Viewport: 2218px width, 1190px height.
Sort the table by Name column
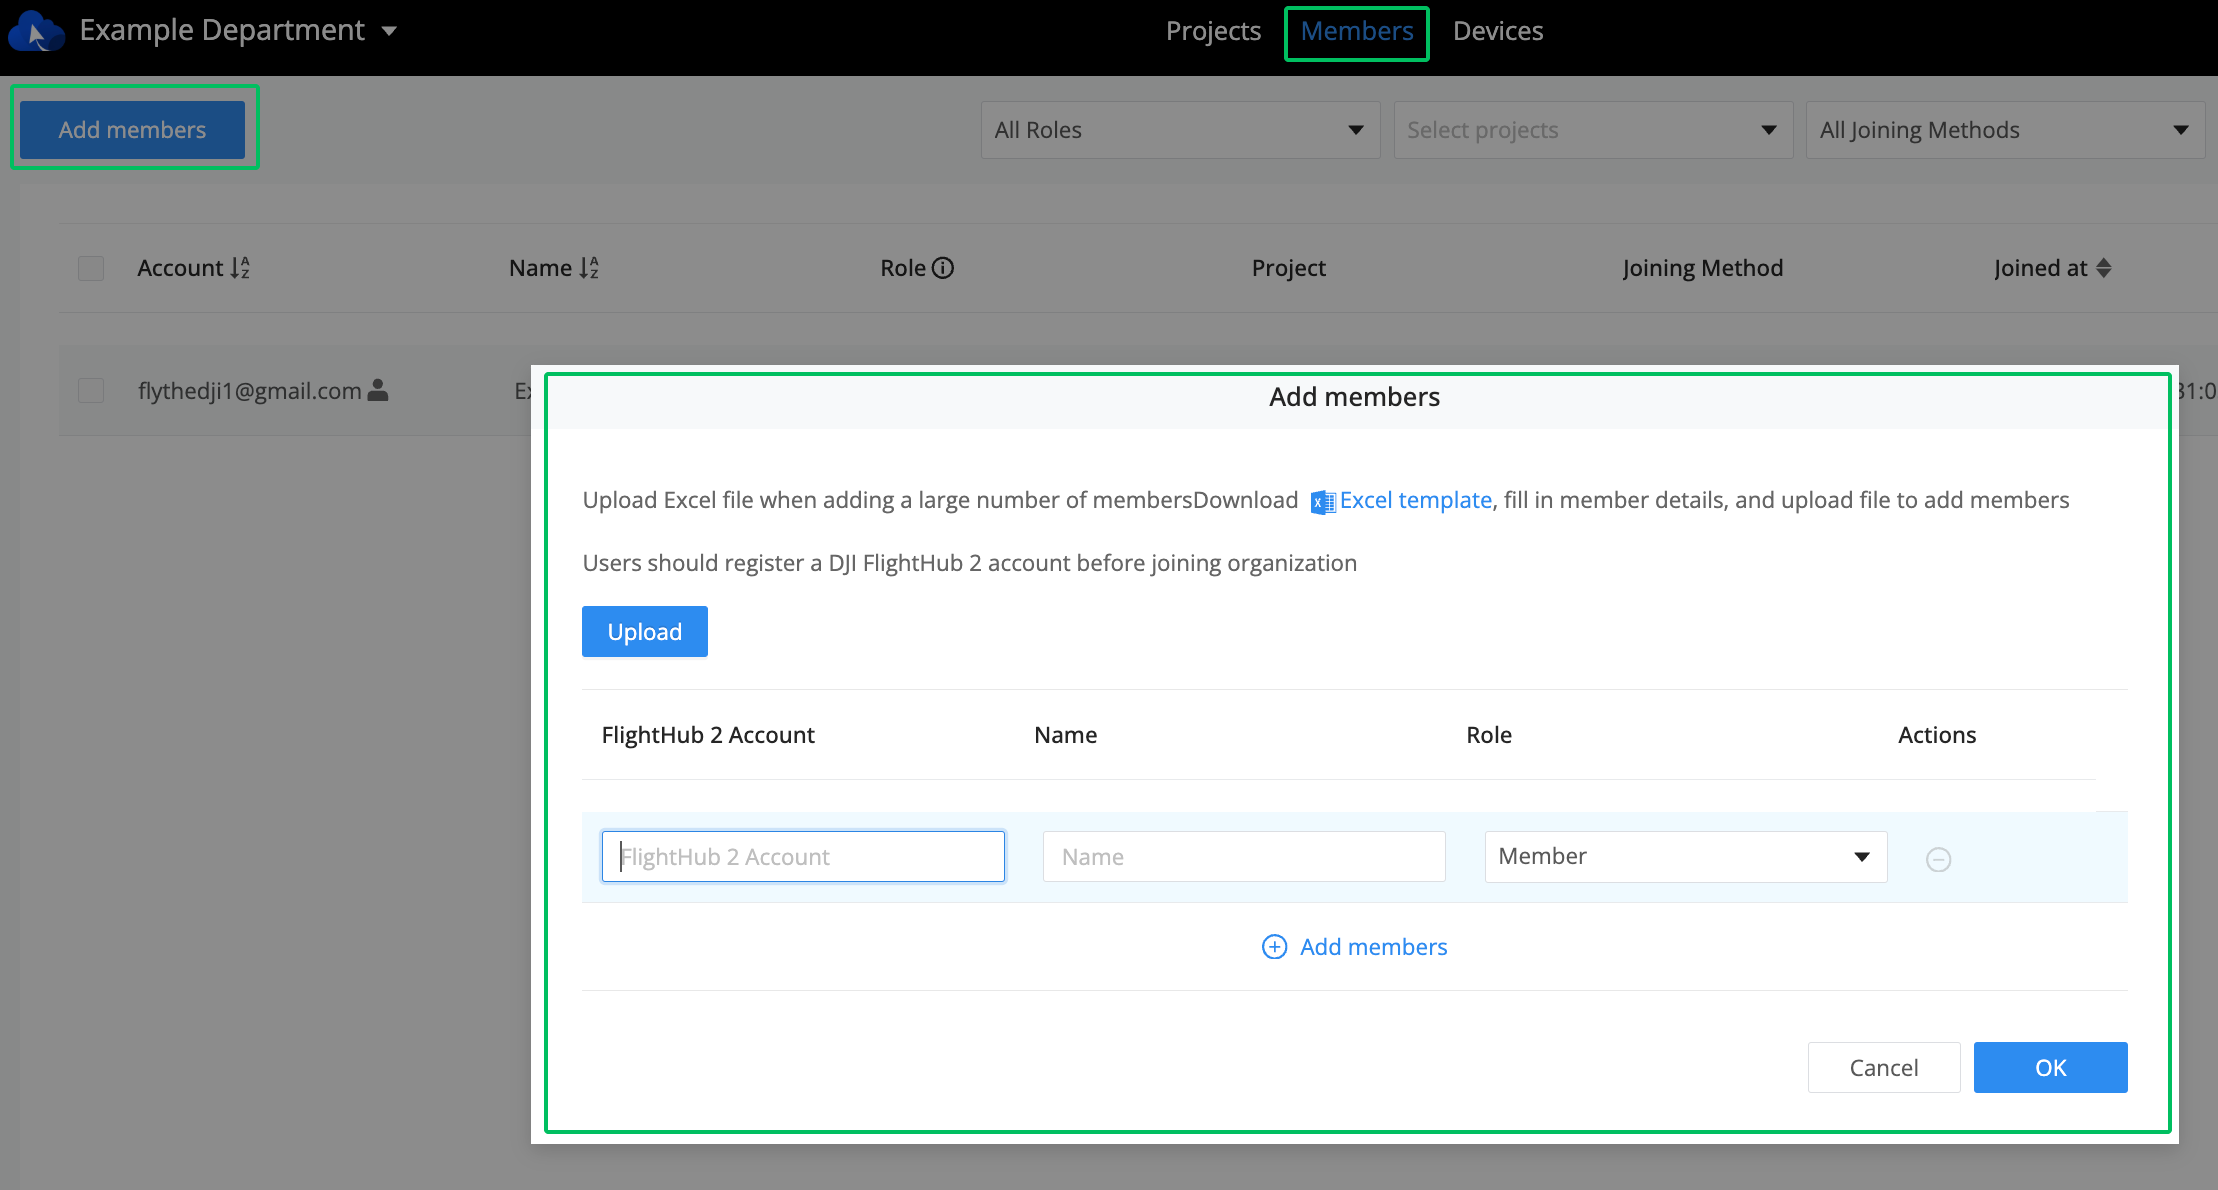[589, 268]
